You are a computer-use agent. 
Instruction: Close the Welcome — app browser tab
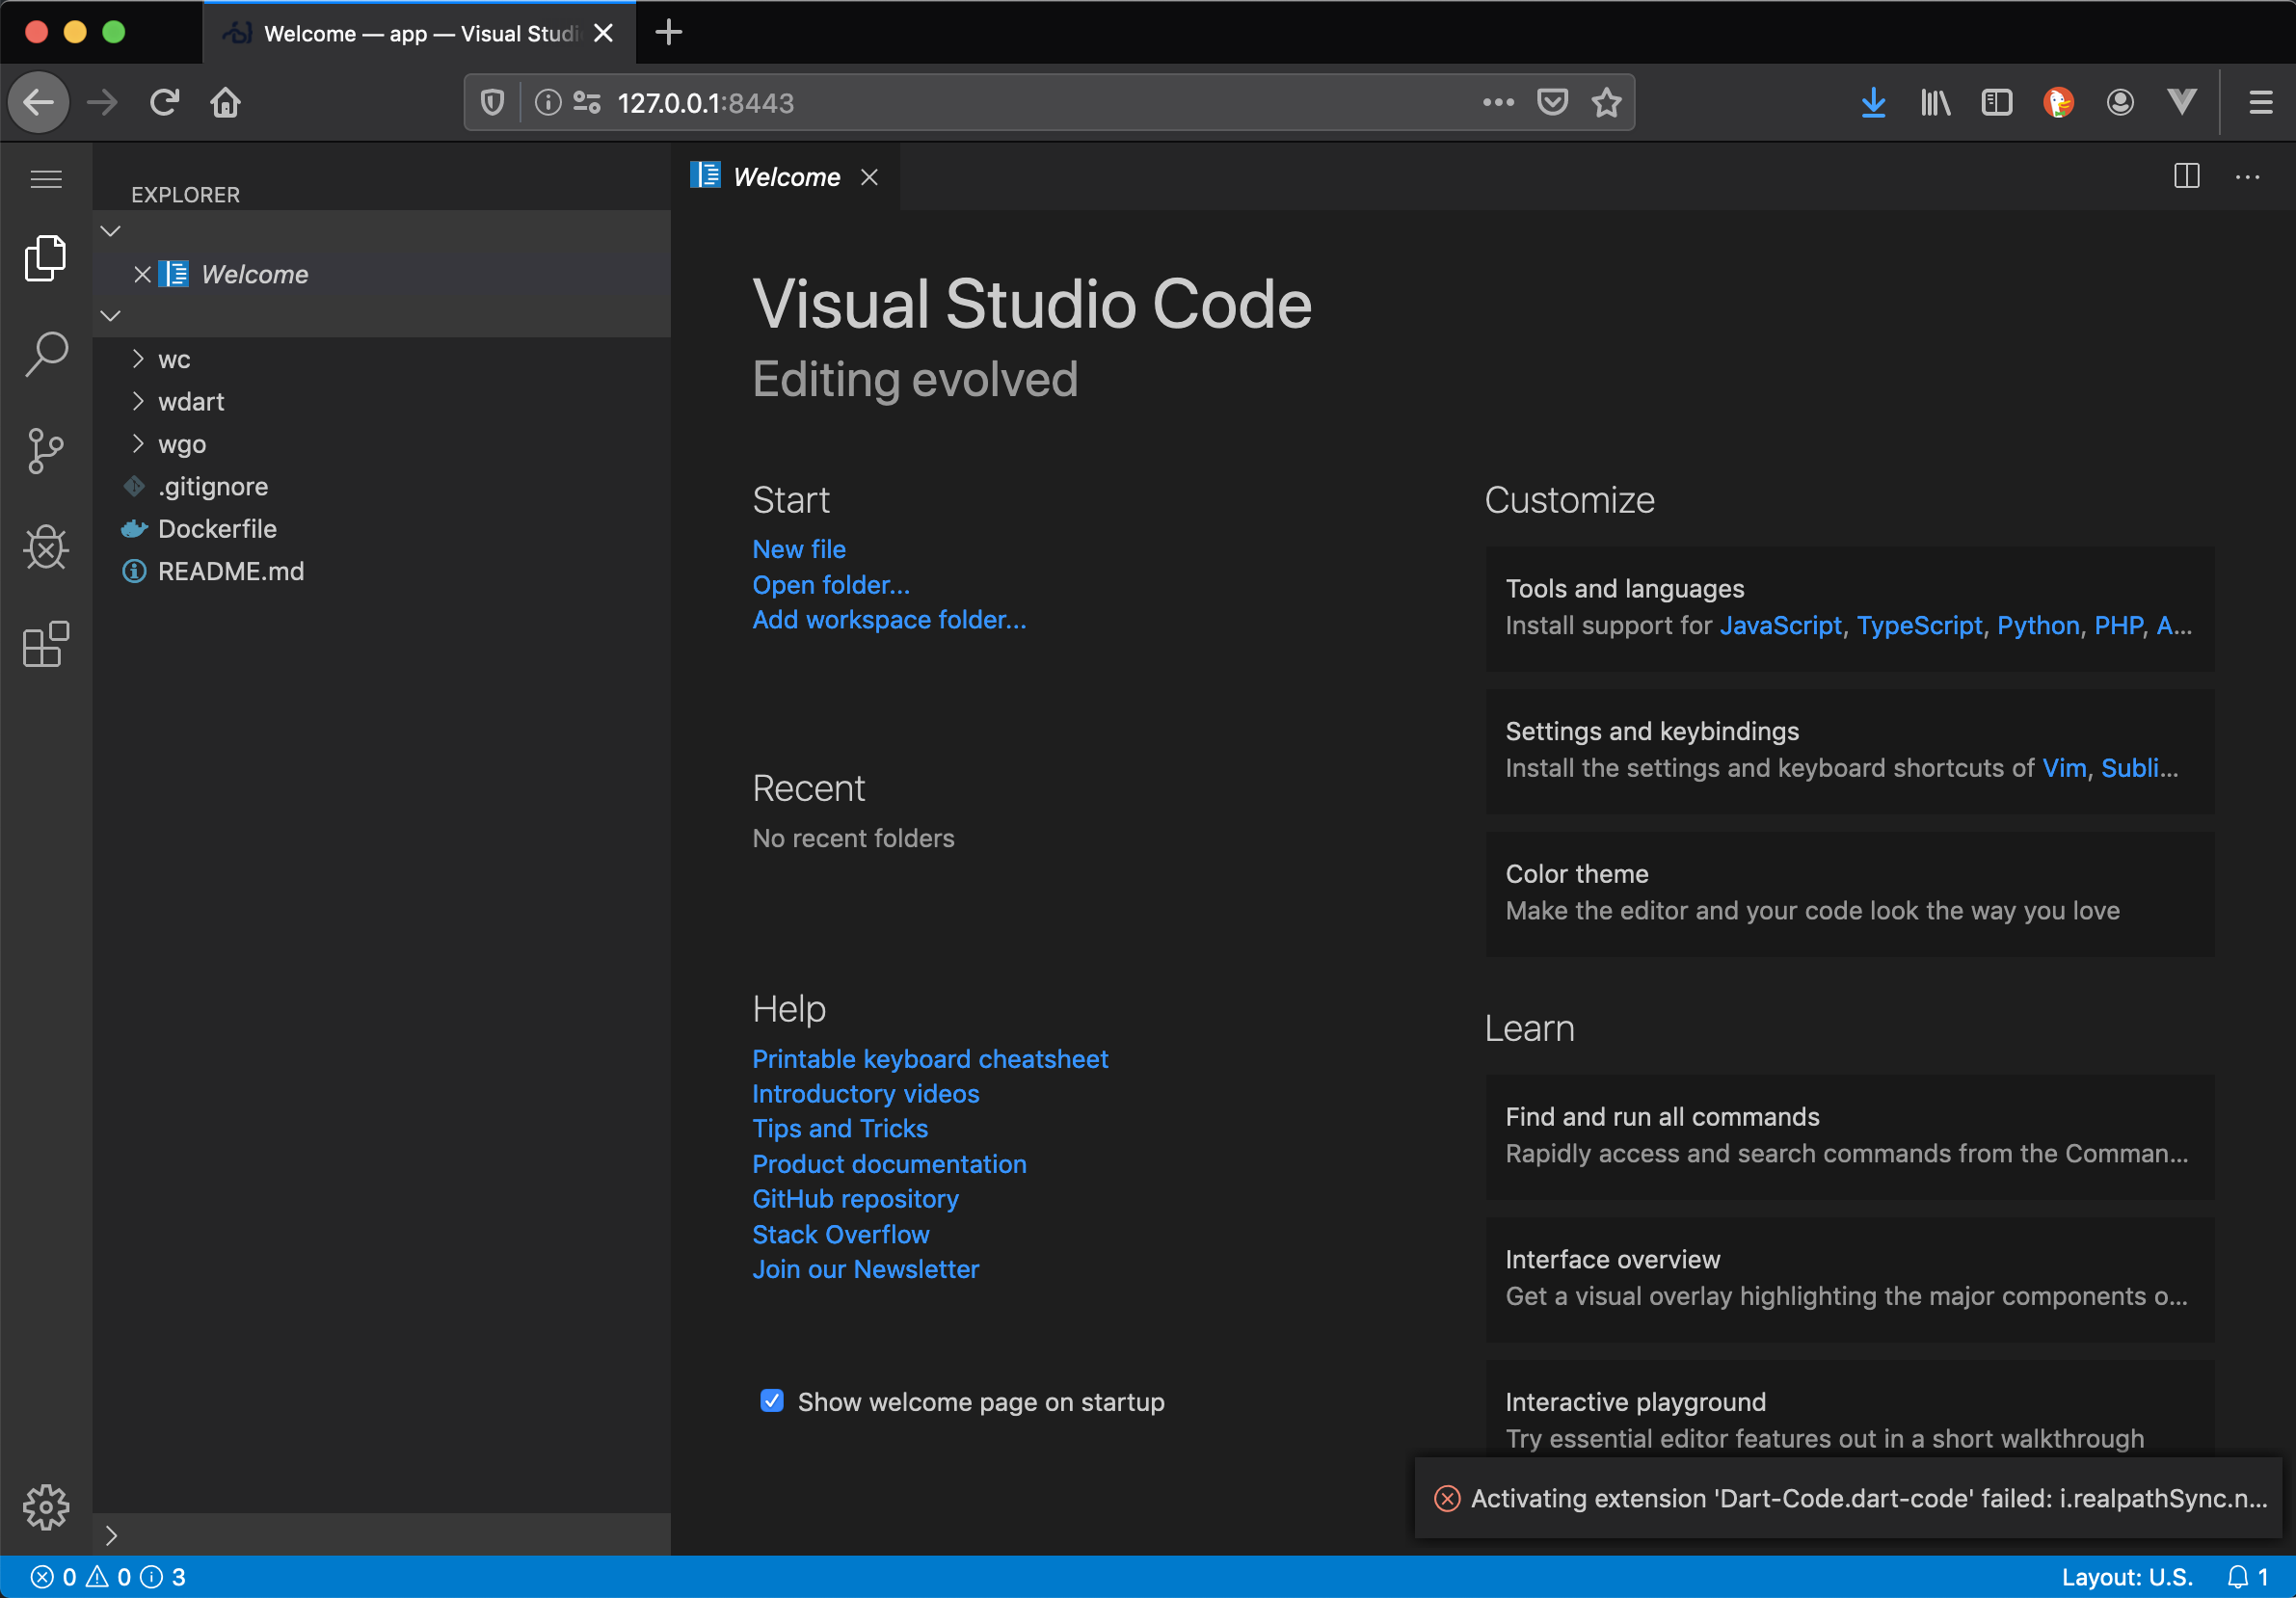point(603,33)
